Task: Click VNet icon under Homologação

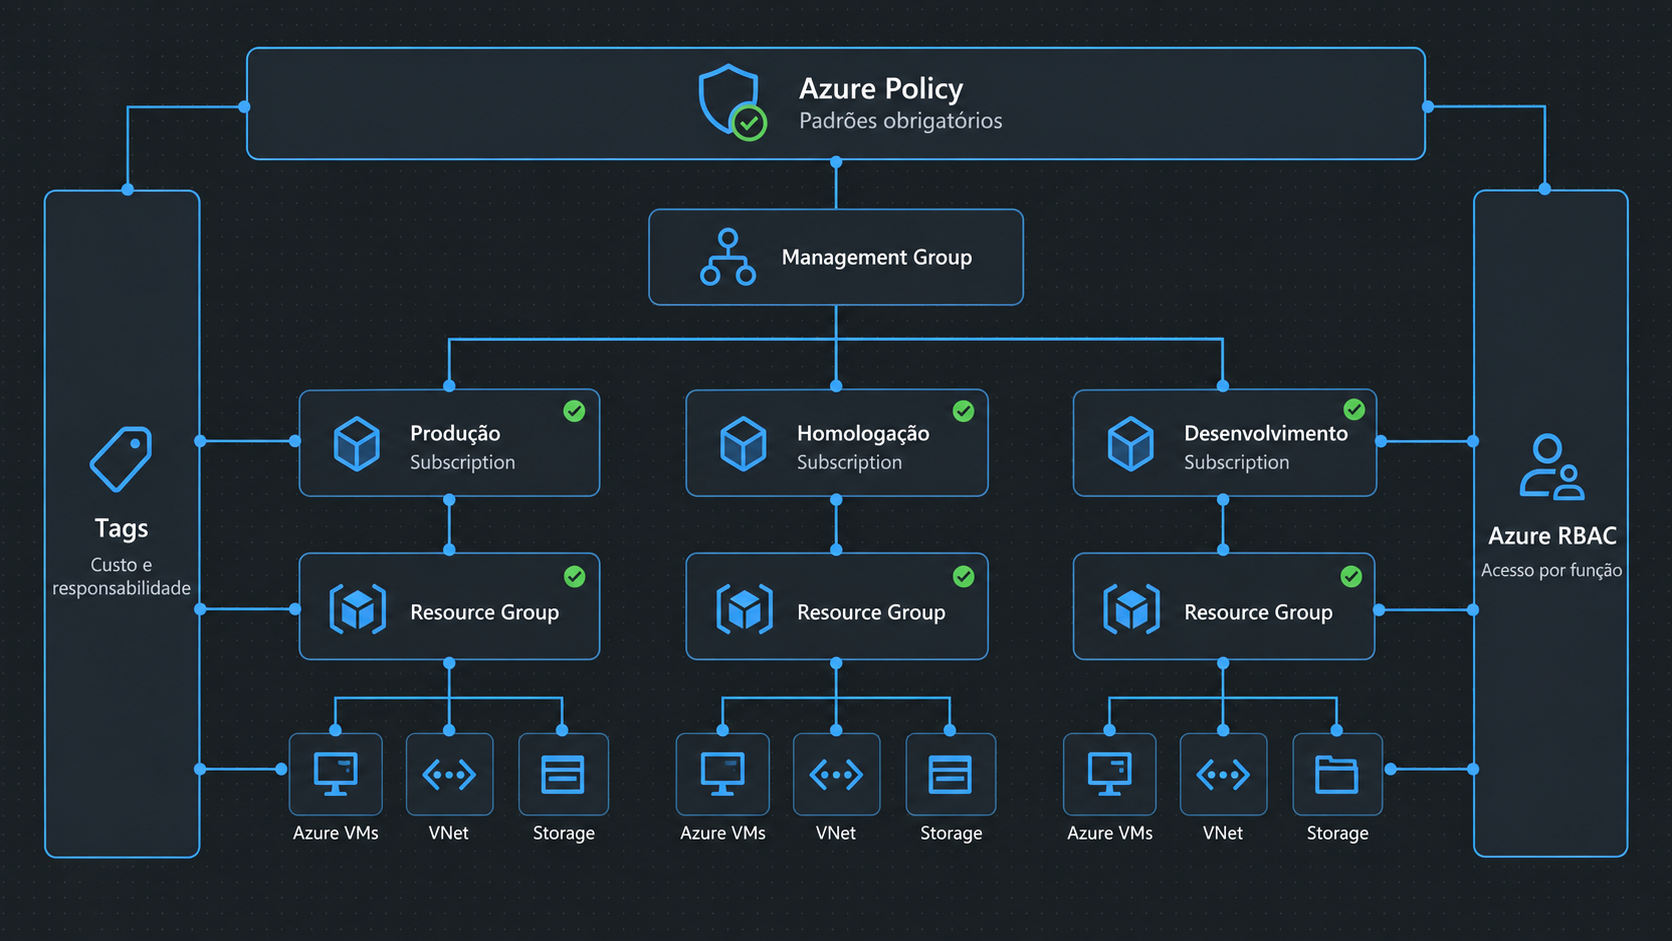Action: (836, 774)
